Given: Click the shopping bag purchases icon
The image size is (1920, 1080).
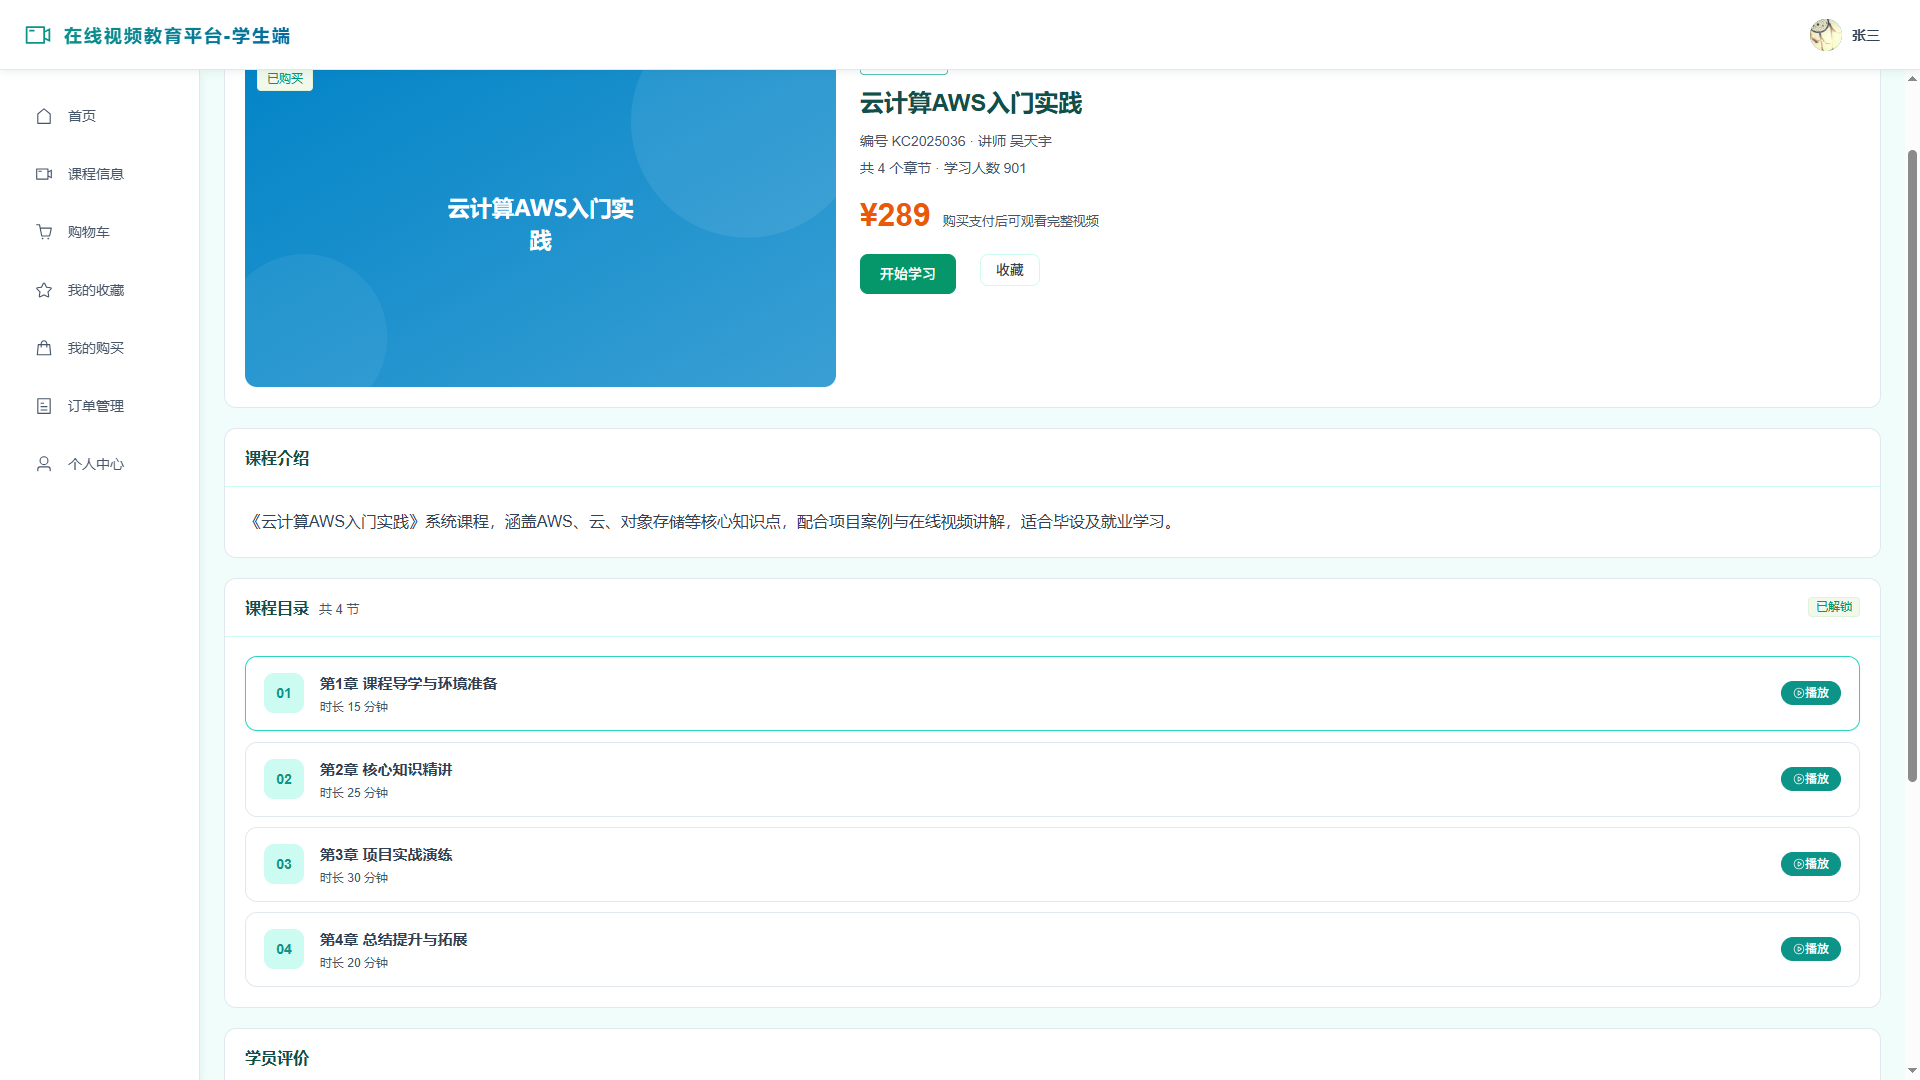Looking at the screenshot, I should tap(44, 348).
